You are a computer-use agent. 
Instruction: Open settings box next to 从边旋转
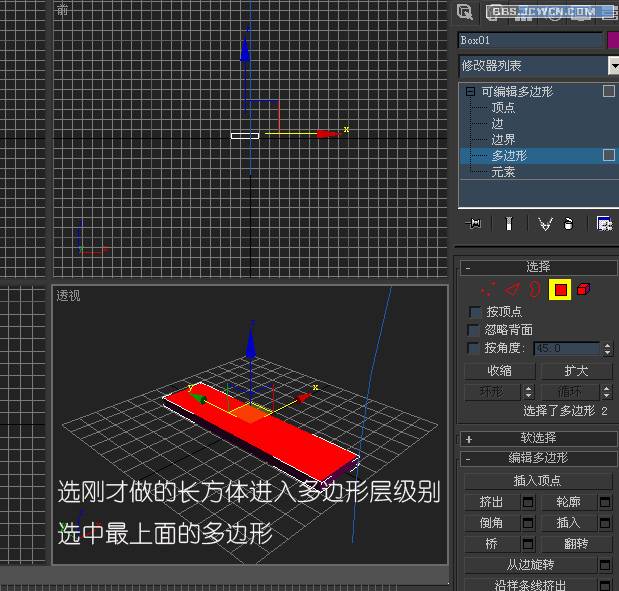point(605,565)
